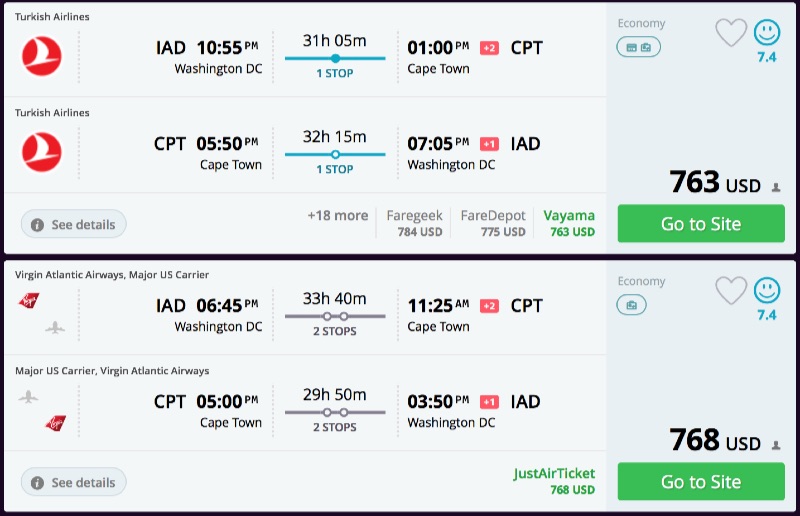Favorite the Virgin Atlantic 768 USD flight
Screen dimensions: 800x516
(731, 291)
